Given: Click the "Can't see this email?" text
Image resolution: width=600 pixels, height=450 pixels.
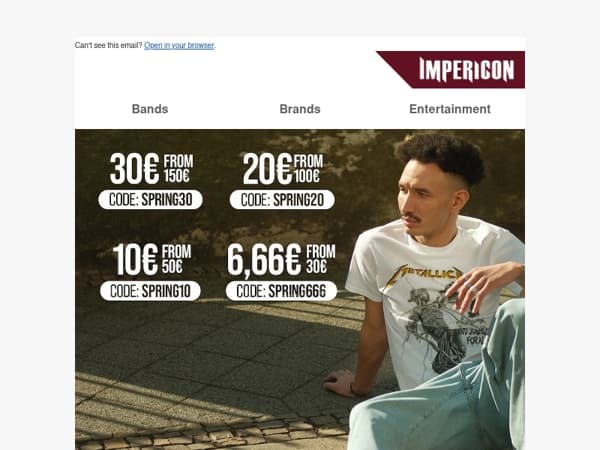Looking at the screenshot, I should point(109,45).
